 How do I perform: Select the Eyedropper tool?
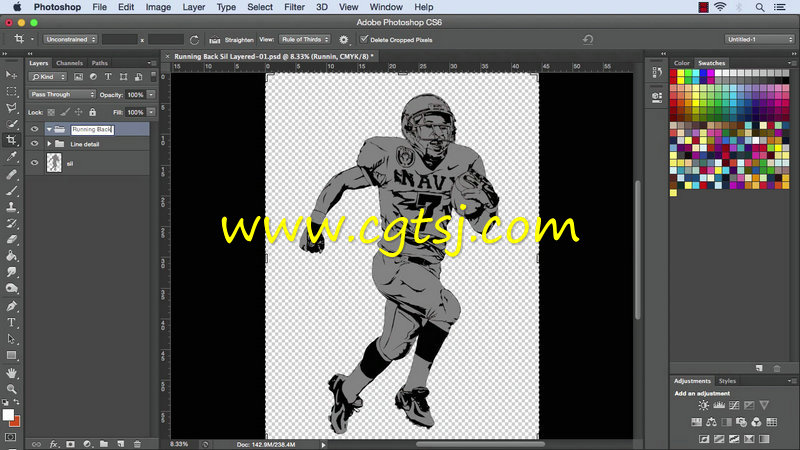pyautogui.click(x=11, y=157)
